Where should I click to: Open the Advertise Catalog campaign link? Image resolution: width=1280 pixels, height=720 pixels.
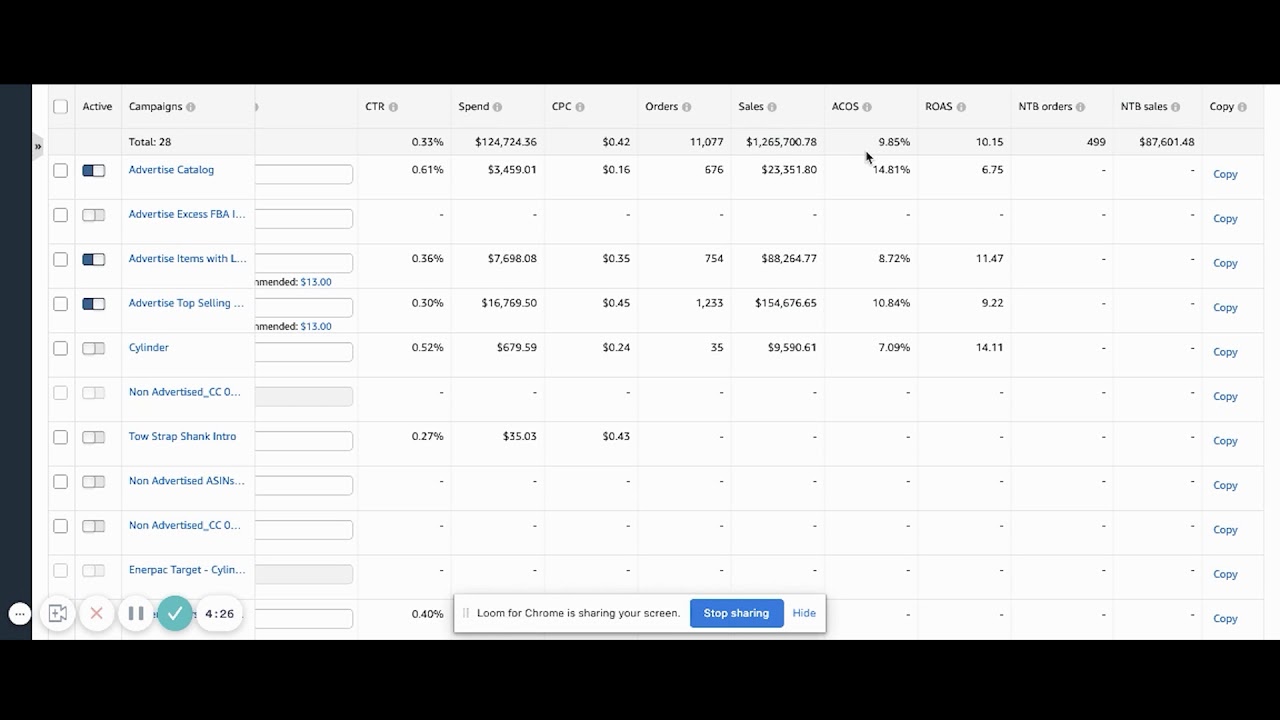pyautogui.click(x=171, y=170)
